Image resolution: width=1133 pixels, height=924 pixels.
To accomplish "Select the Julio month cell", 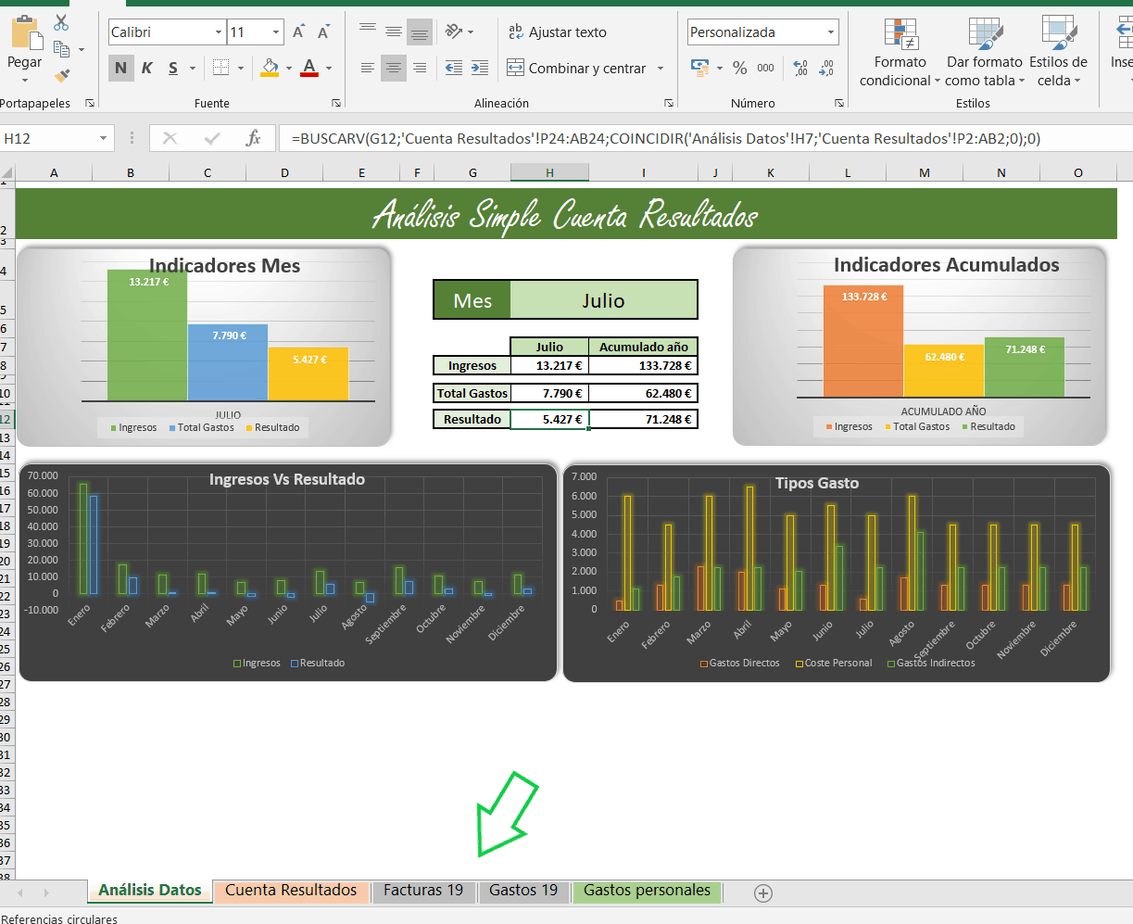I will 603,300.
